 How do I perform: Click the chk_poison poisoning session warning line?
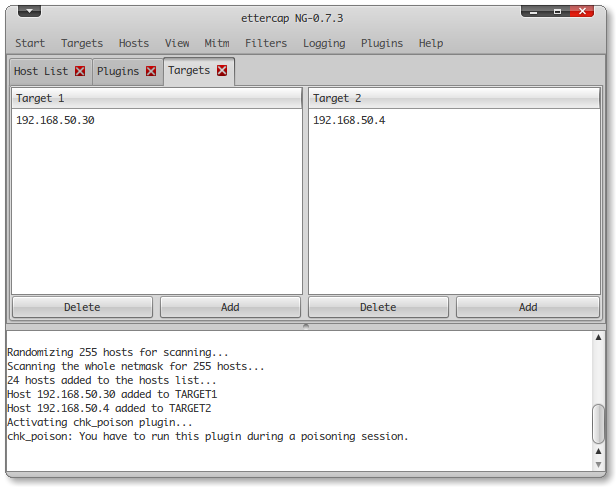208,436
